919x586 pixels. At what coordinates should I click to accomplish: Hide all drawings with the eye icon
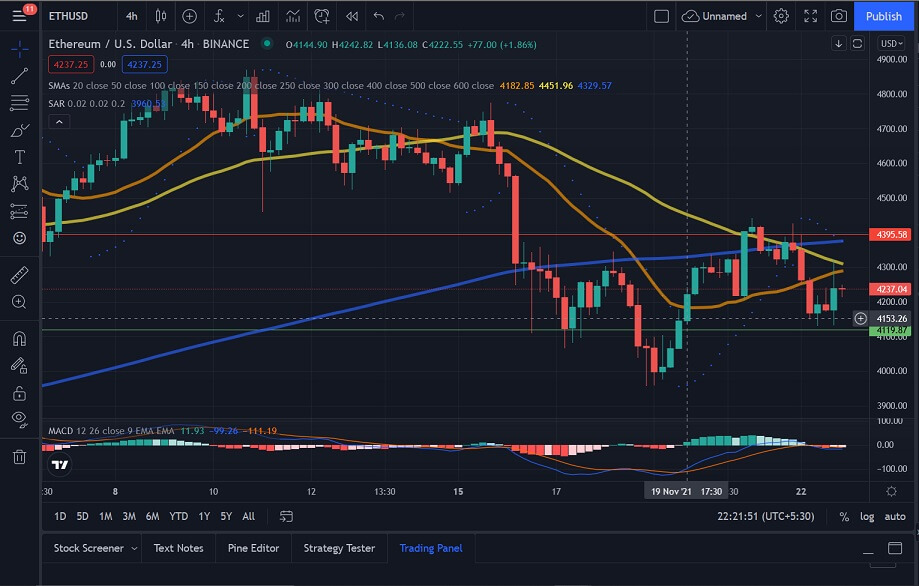click(19, 418)
